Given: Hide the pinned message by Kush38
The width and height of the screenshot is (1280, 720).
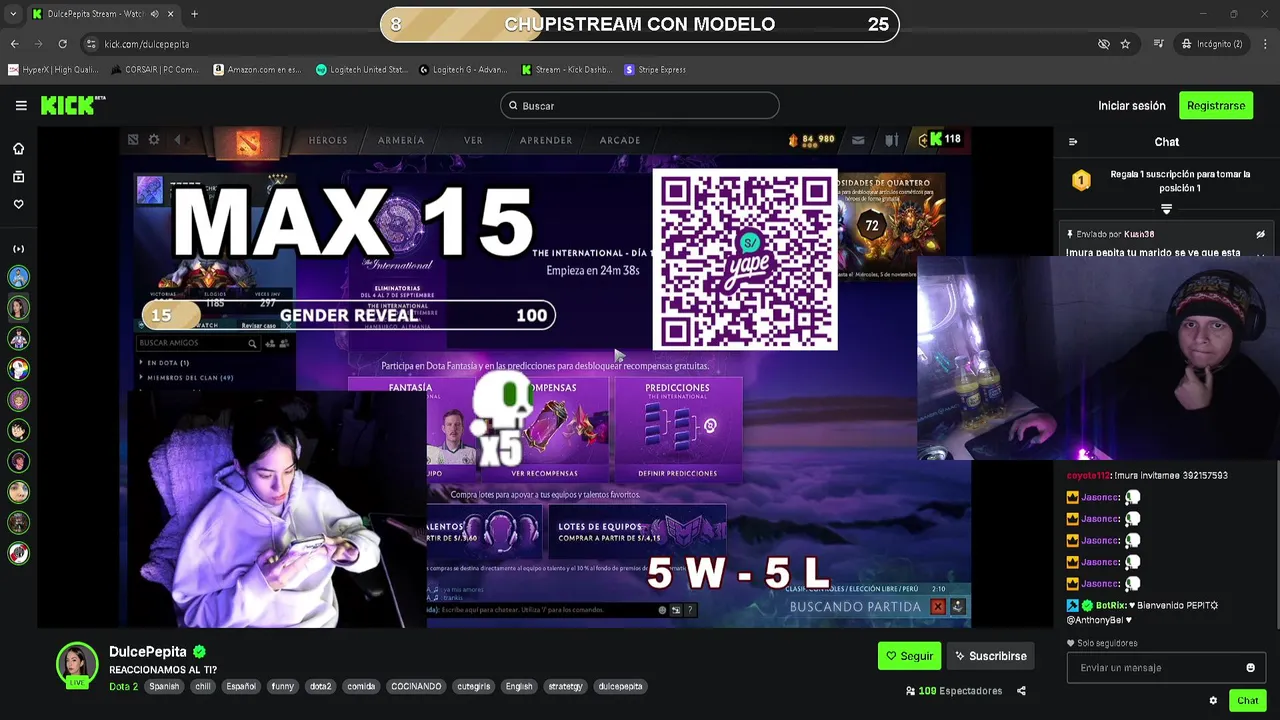Looking at the screenshot, I should coord(1261,234).
